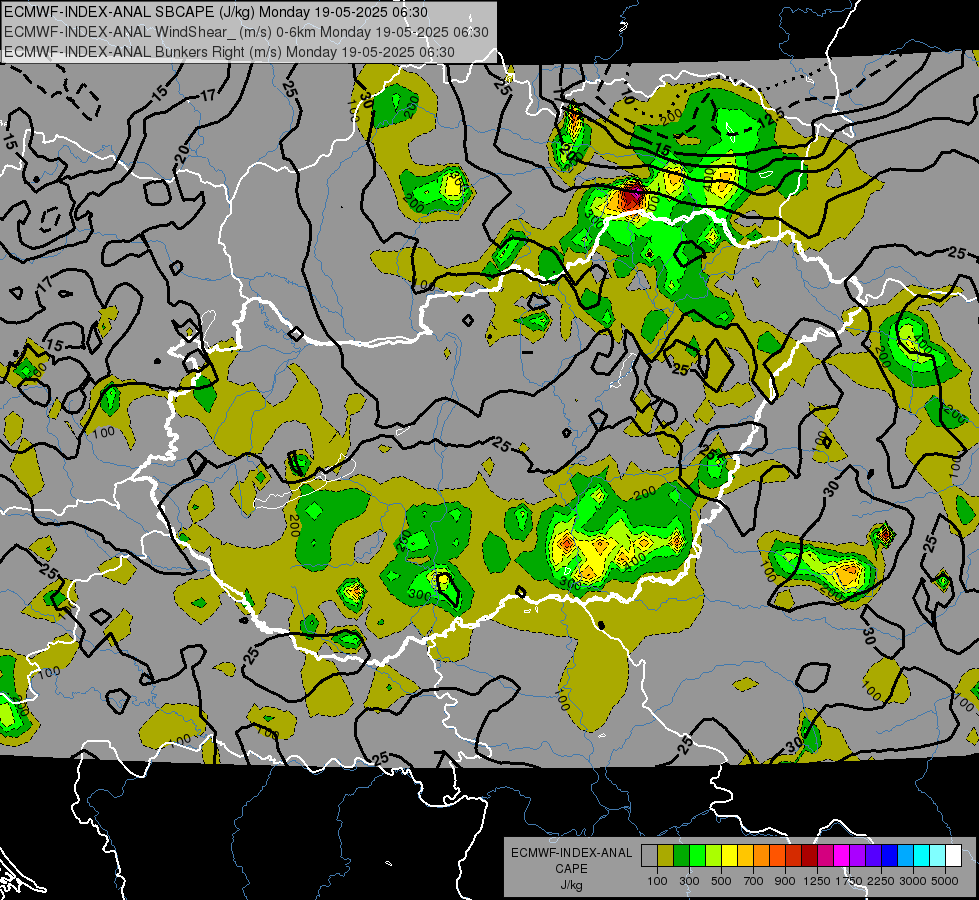Click the legend value 1750
The image size is (979, 900).
[849, 881]
